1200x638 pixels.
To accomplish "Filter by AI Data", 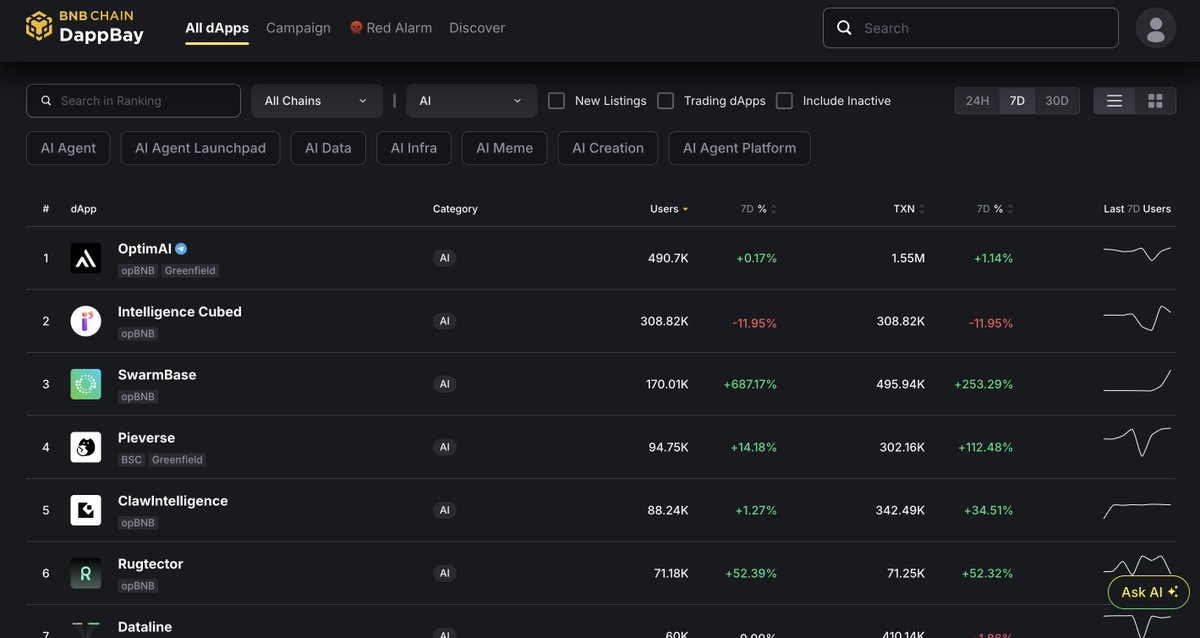I will [x=328, y=148].
